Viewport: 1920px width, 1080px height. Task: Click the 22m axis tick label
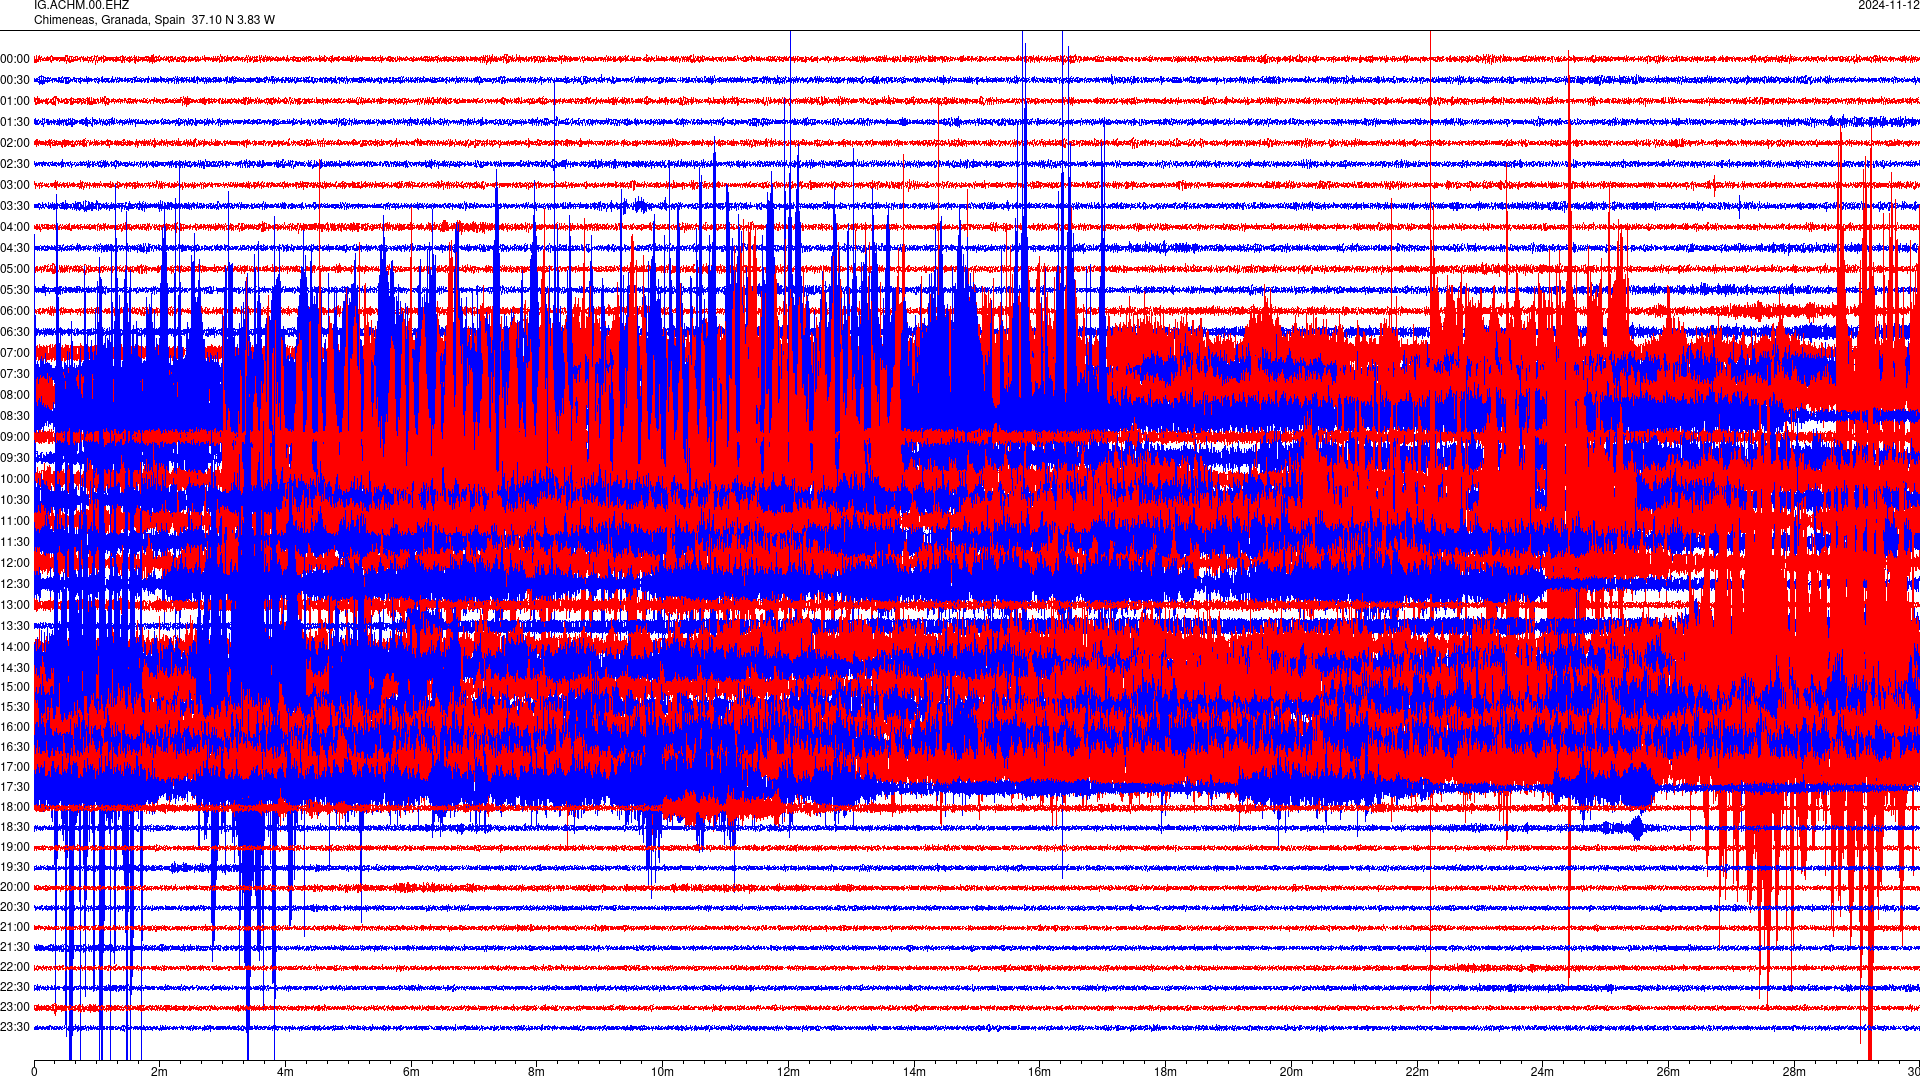[1417, 1072]
